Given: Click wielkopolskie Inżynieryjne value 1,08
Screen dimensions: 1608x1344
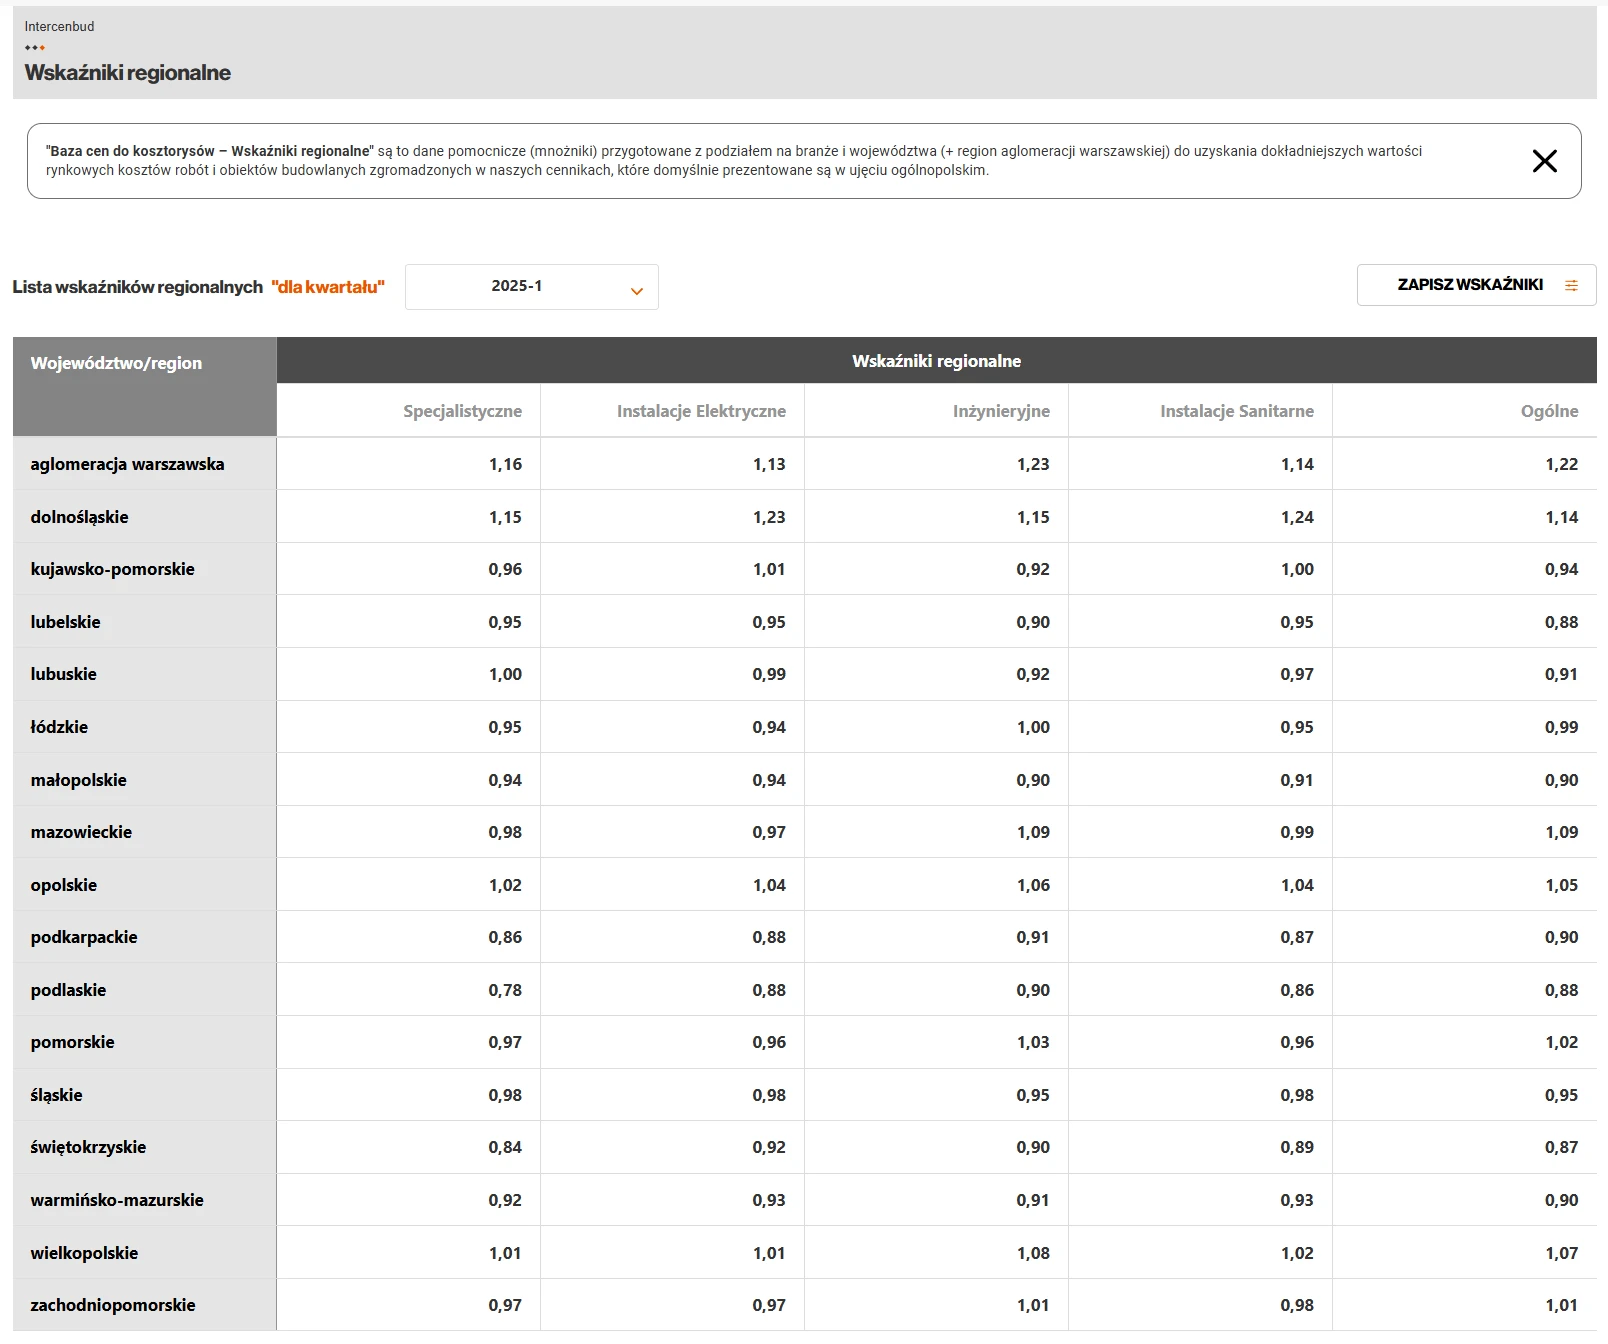Looking at the screenshot, I should pos(1033,1253).
